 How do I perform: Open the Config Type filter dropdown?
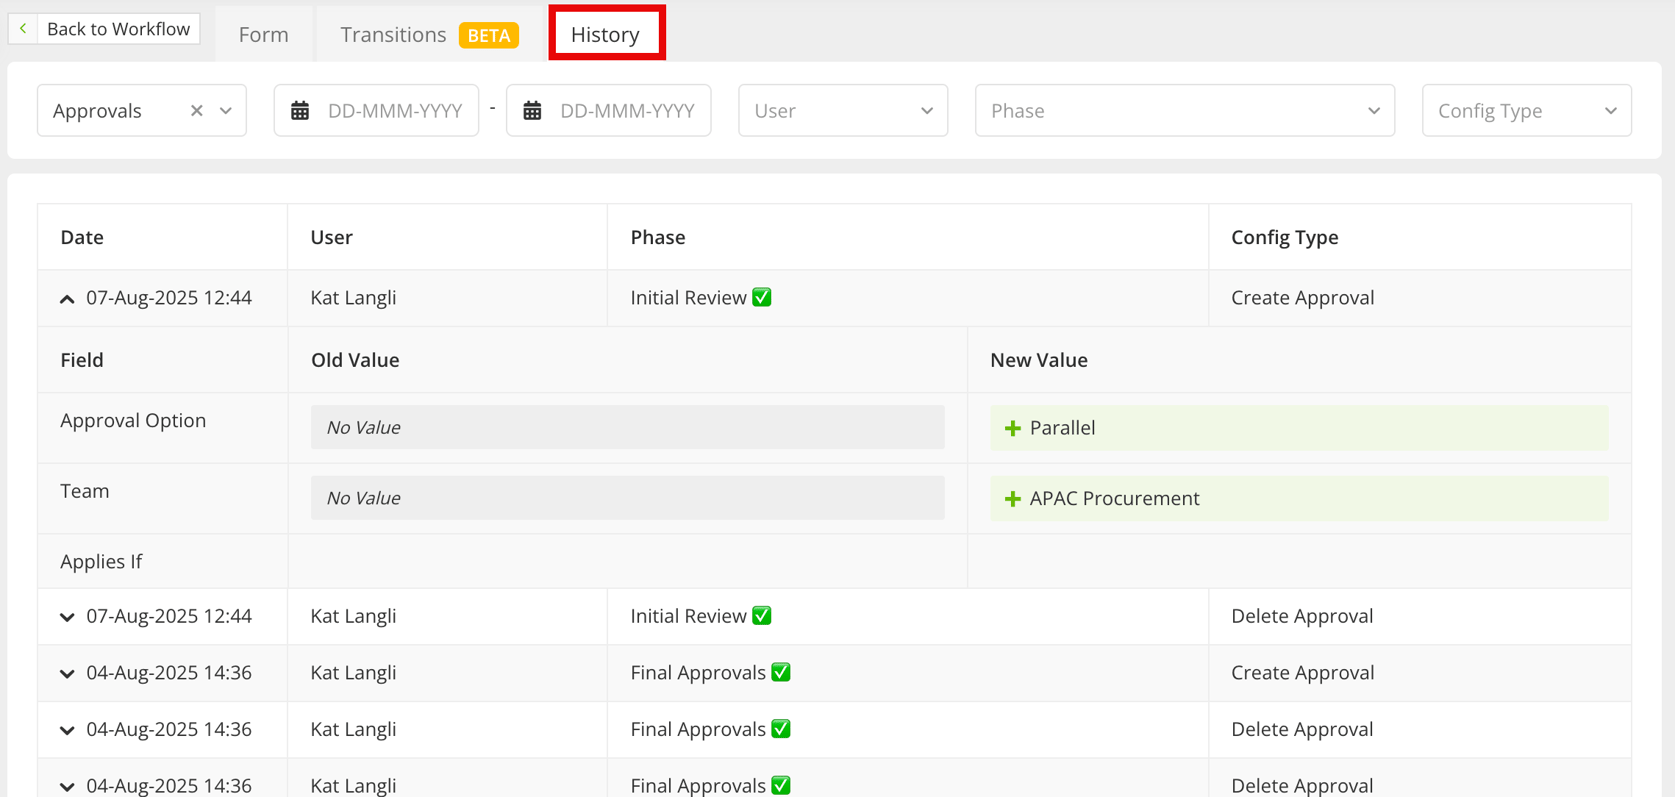(1527, 111)
